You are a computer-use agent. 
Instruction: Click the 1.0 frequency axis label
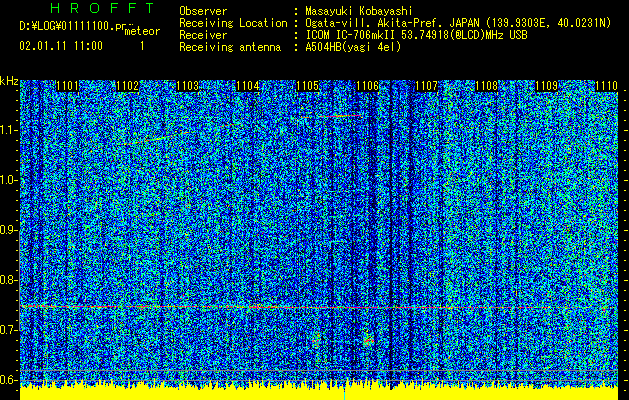pyautogui.click(x=9, y=180)
